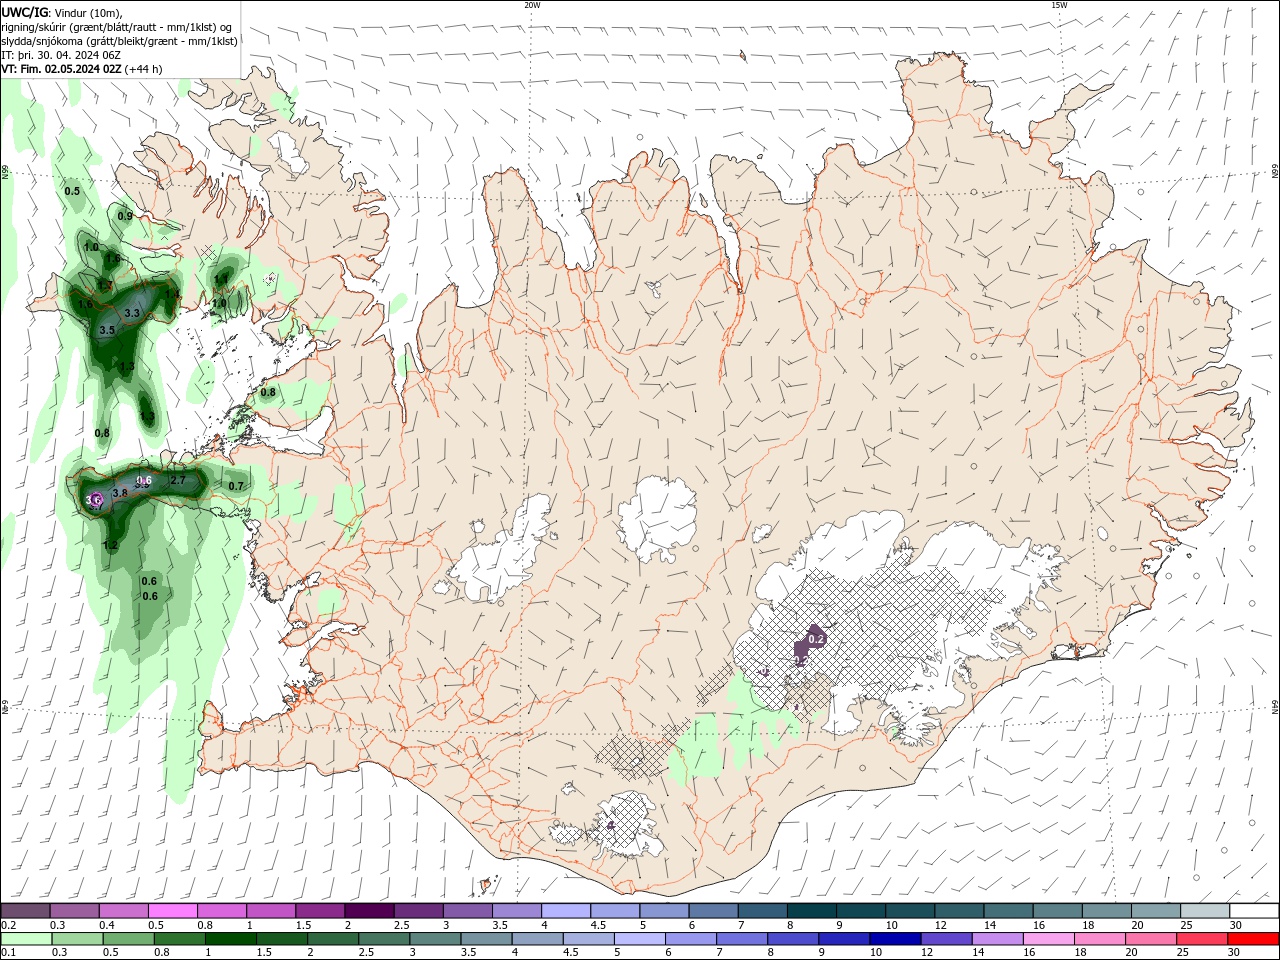Click the '20W' longitude label
This screenshot has width=1280, height=960.
[x=532, y=5]
